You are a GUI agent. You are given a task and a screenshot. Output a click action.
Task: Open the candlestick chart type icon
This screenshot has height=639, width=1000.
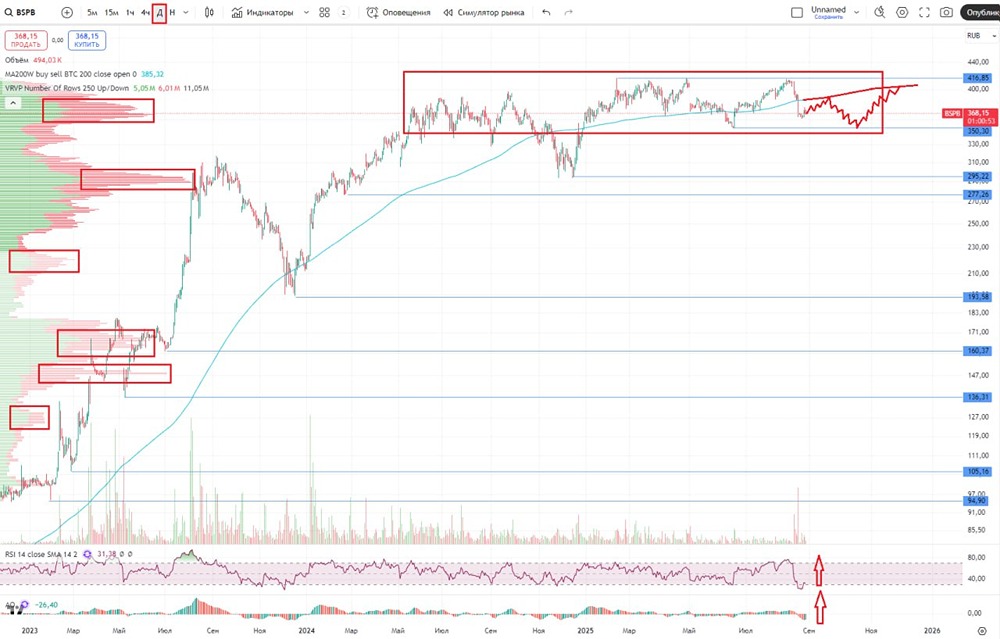[x=209, y=12]
